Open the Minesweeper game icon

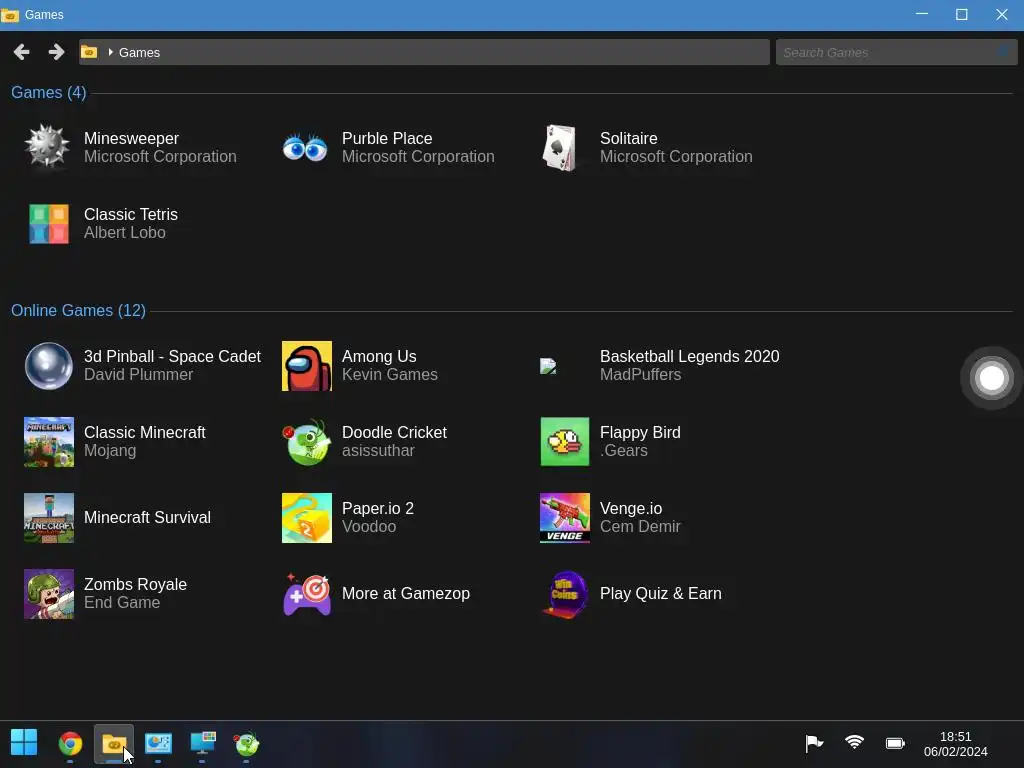48,147
